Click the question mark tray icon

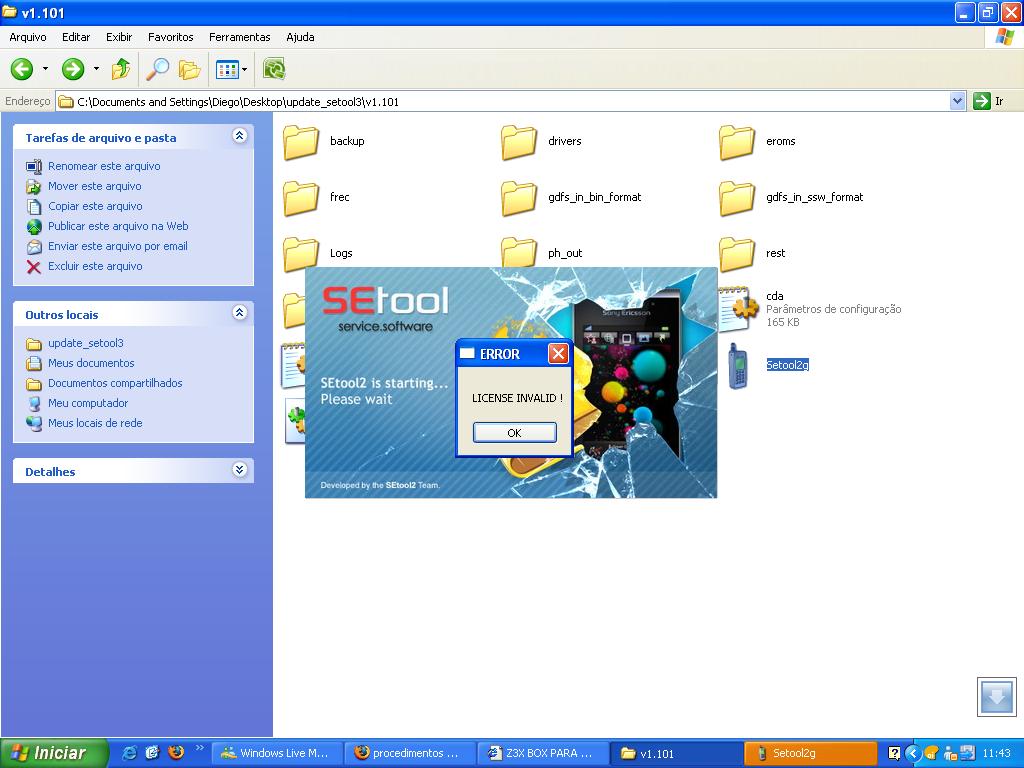click(x=894, y=753)
